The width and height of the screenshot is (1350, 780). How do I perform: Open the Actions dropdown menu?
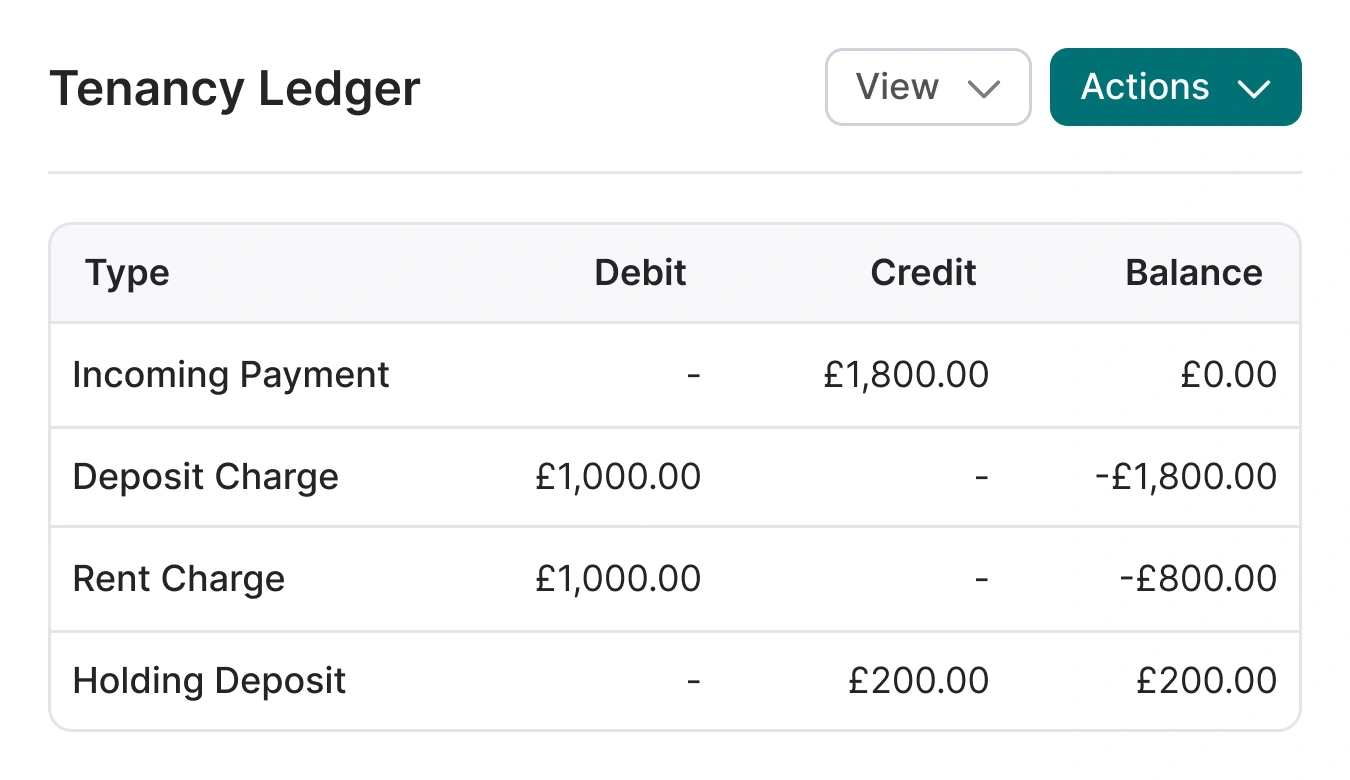point(1175,87)
